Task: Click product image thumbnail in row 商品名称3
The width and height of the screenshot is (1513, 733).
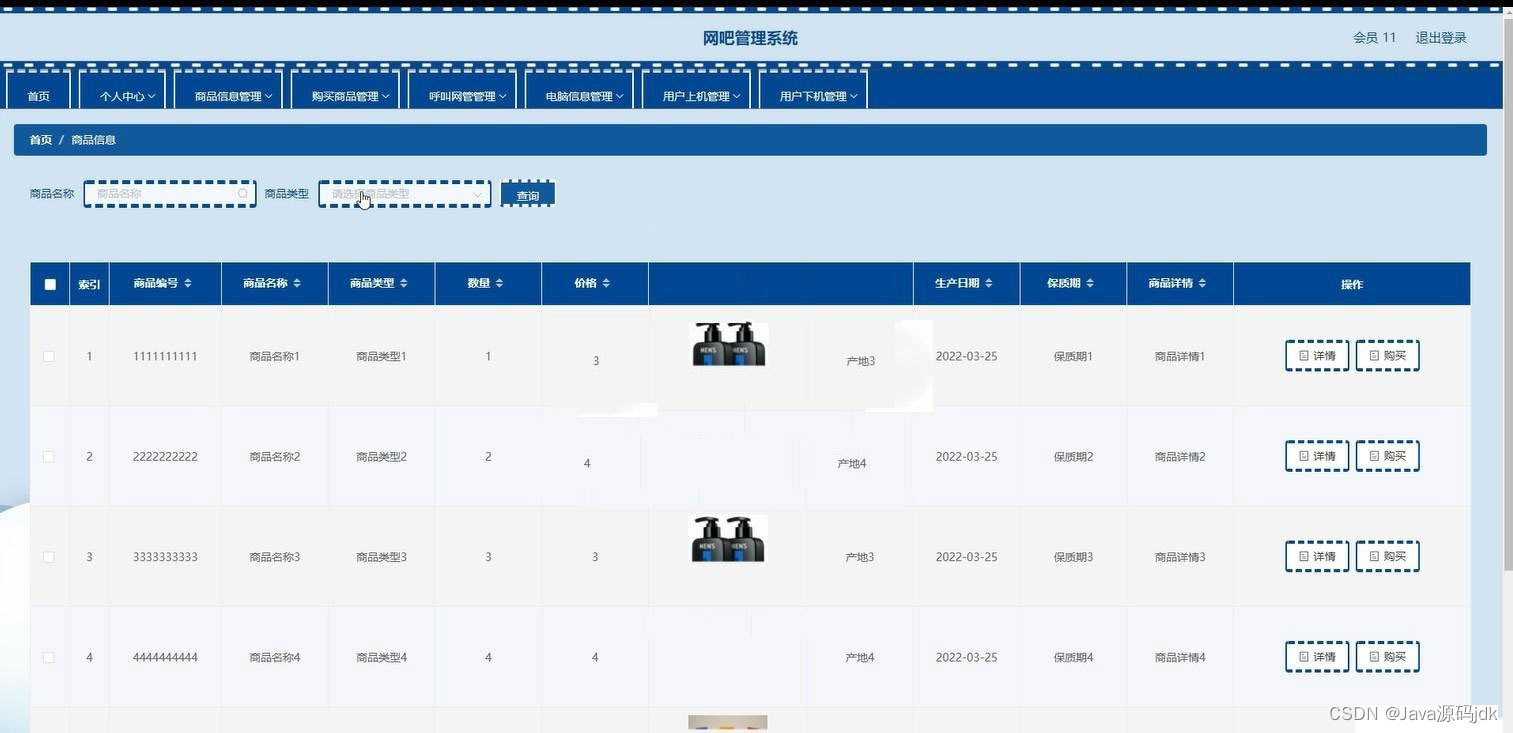Action: click(x=729, y=538)
